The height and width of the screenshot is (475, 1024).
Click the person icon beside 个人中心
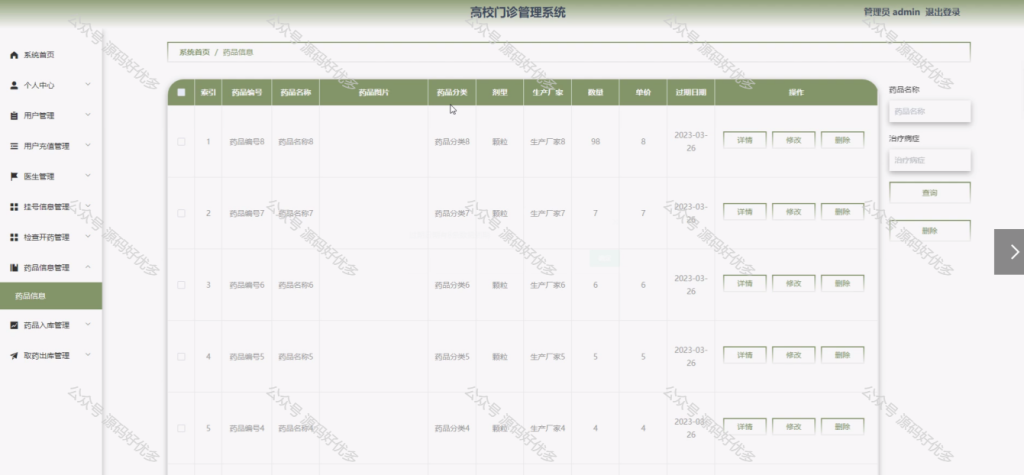[x=14, y=85]
